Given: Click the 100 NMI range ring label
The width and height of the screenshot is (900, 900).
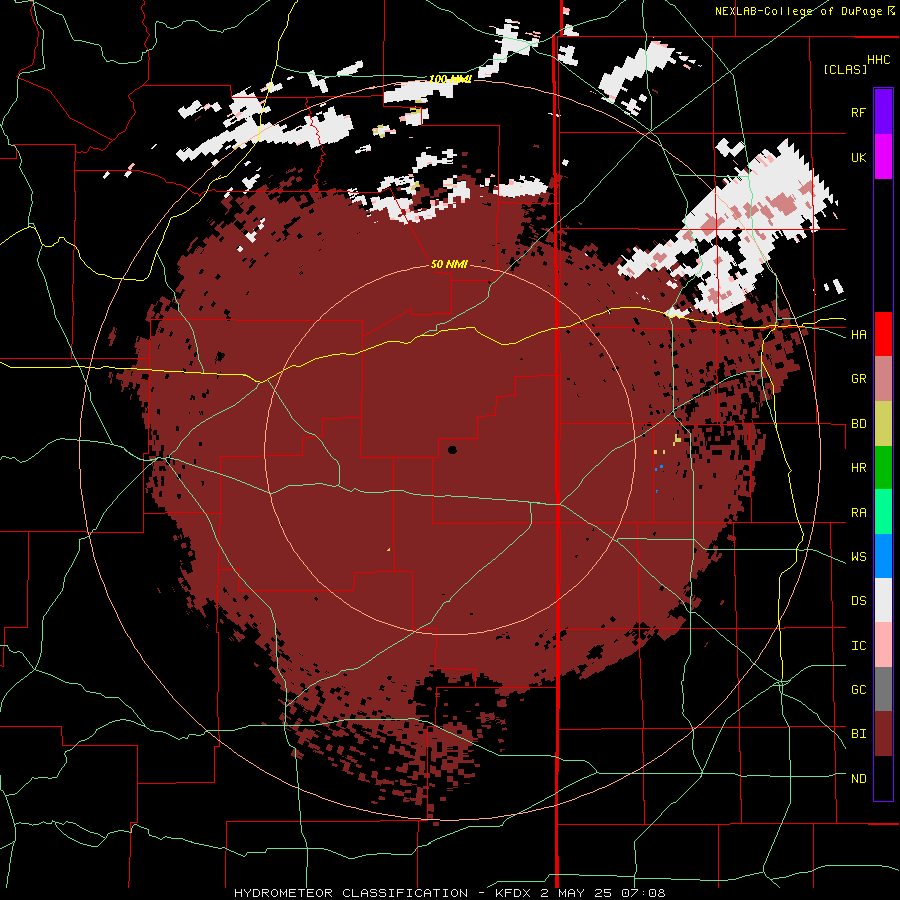Looking at the screenshot, I should (450, 79).
